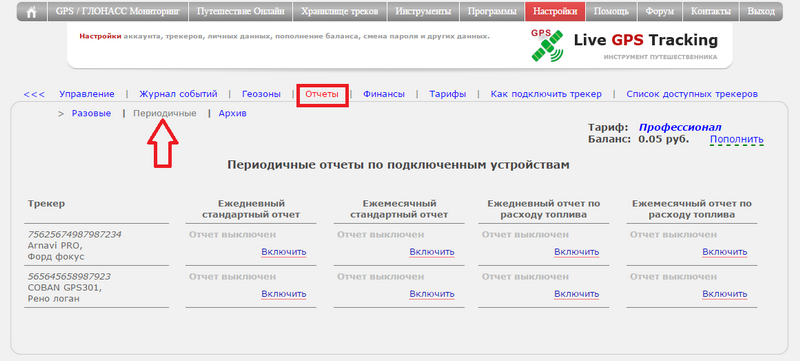800x361 pixels.
Task: Open the Управление settings tab
Action: tap(87, 94)
